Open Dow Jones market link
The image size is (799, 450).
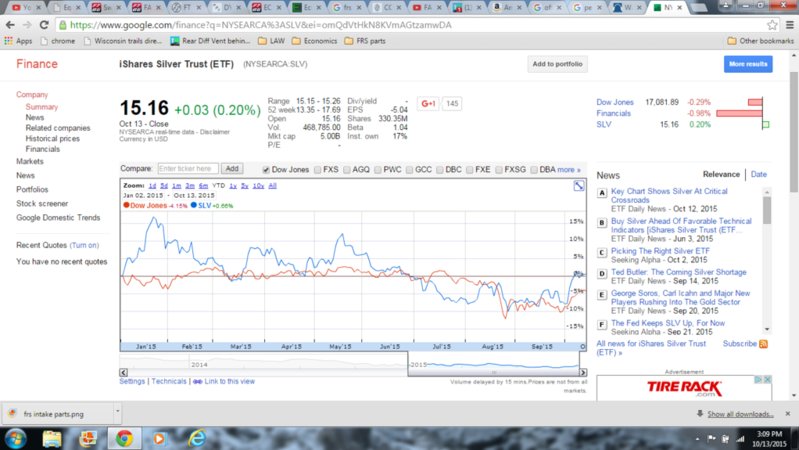click(615, 102)
